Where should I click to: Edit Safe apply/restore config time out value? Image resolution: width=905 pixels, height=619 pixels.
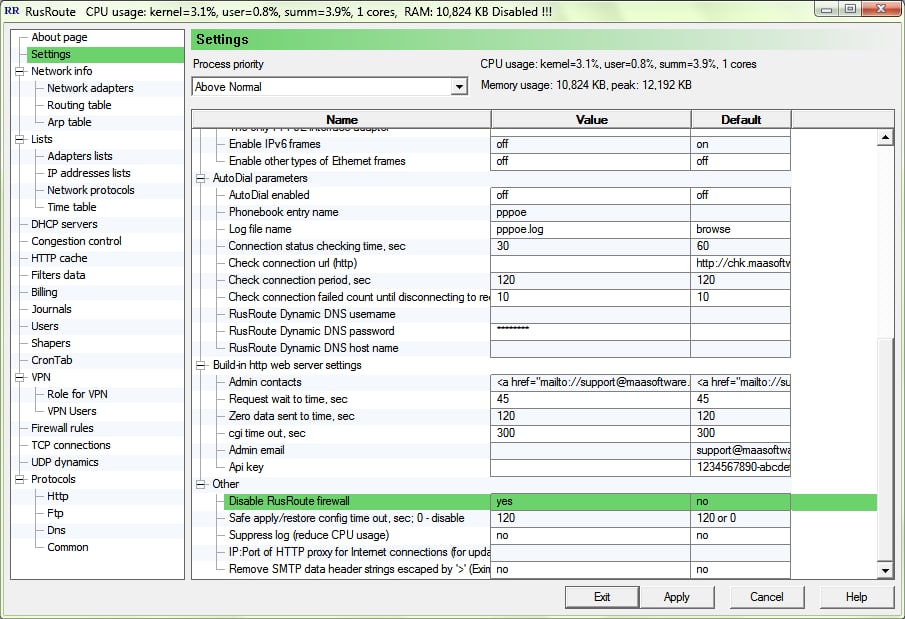(590, 518)
